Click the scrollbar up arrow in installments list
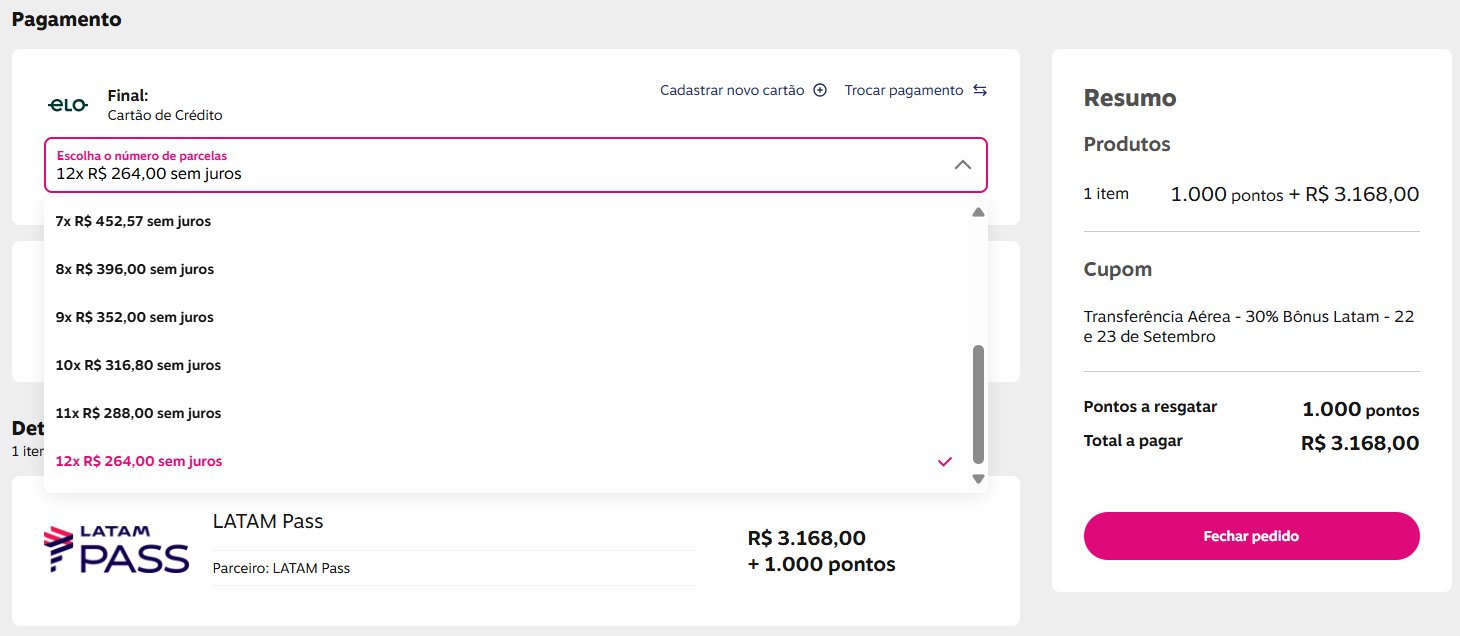 point(978,212)
